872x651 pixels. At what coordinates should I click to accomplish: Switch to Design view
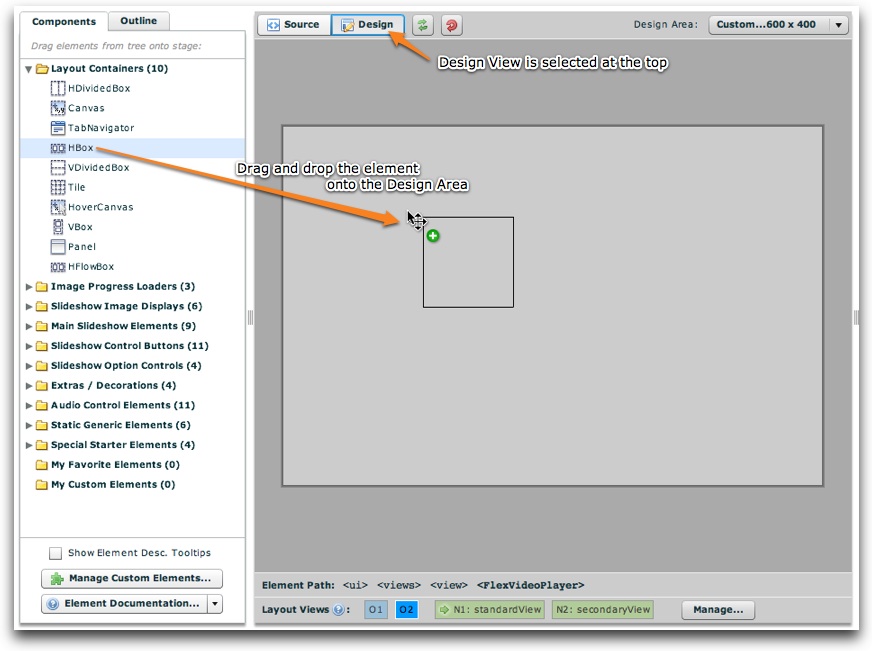tap(368, 25)
